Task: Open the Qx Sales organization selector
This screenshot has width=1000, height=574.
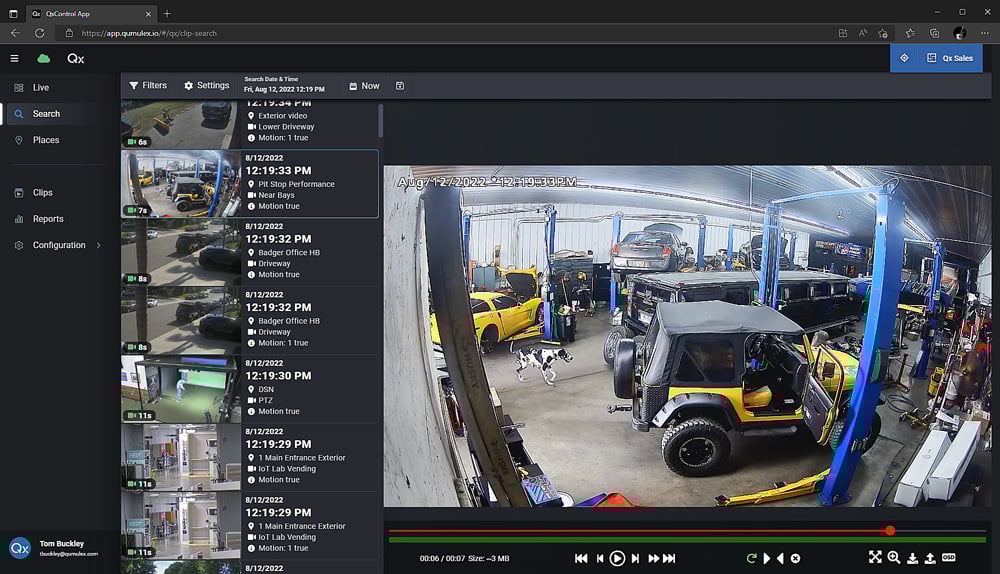Action: pyautogui.click(x=950, y=58)
